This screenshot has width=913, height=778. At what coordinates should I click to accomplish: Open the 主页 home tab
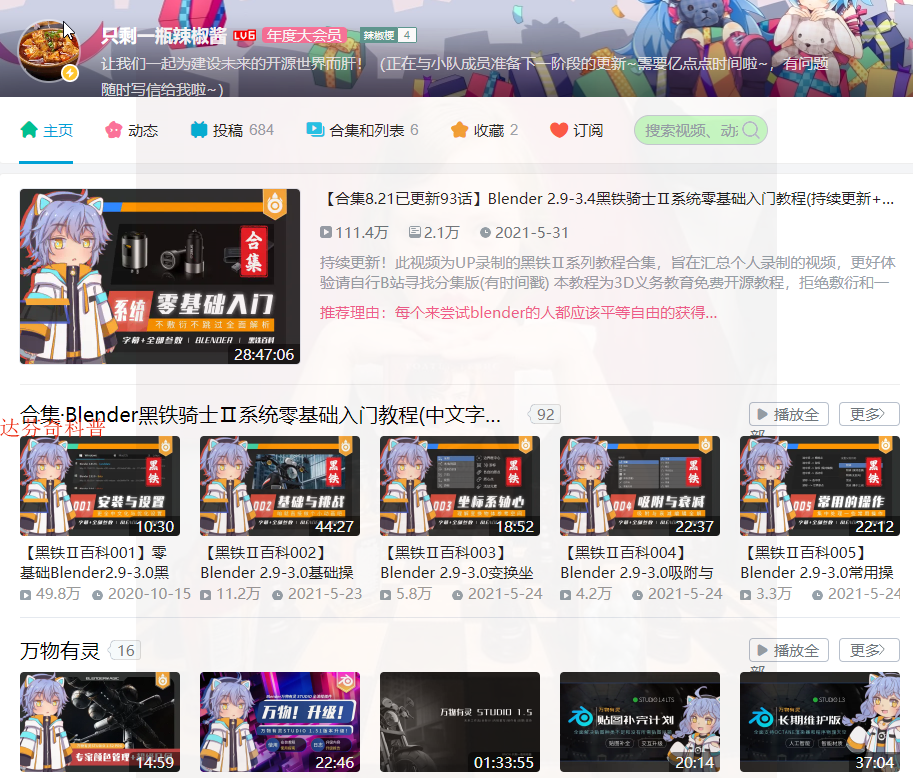[x=46, y=130]
